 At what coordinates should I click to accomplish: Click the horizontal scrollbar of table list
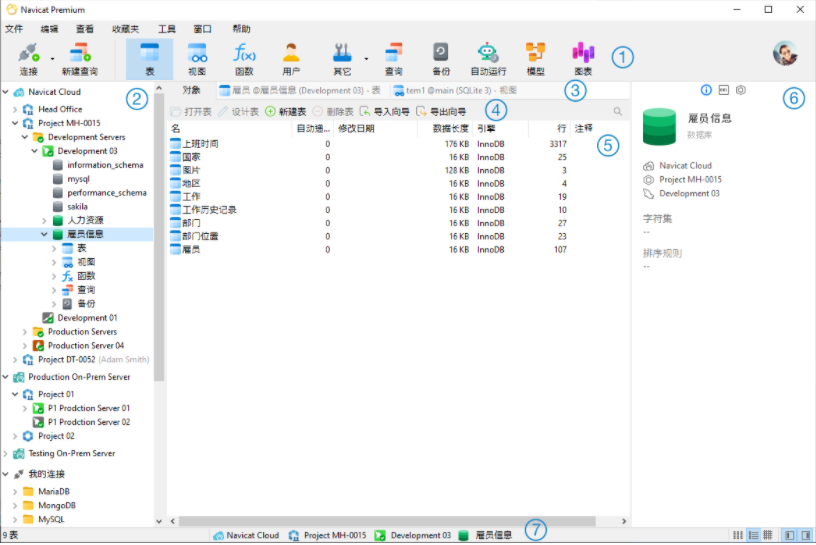(x=387, y=522)
